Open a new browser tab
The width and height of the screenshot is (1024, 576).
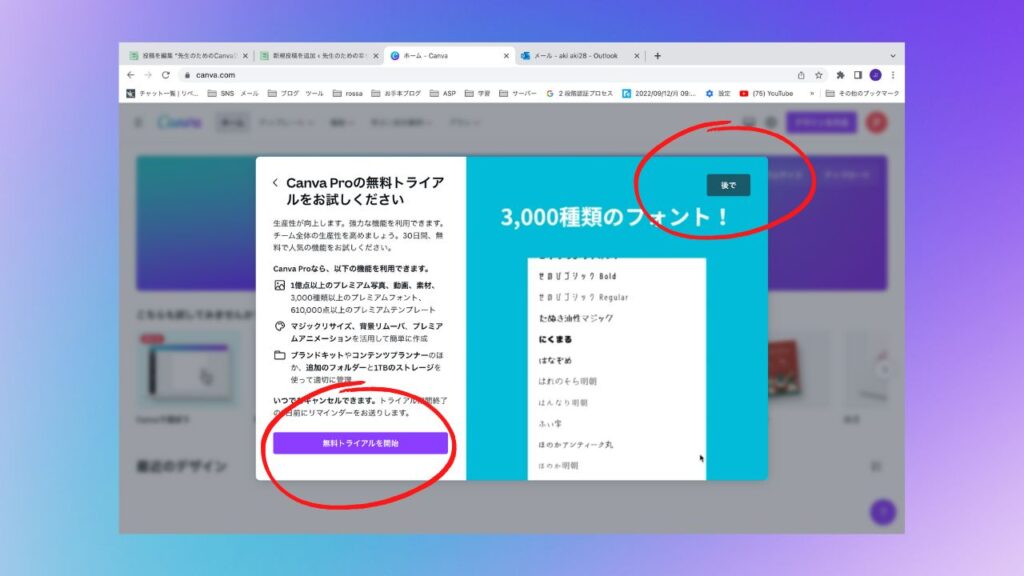coord(658,56)
